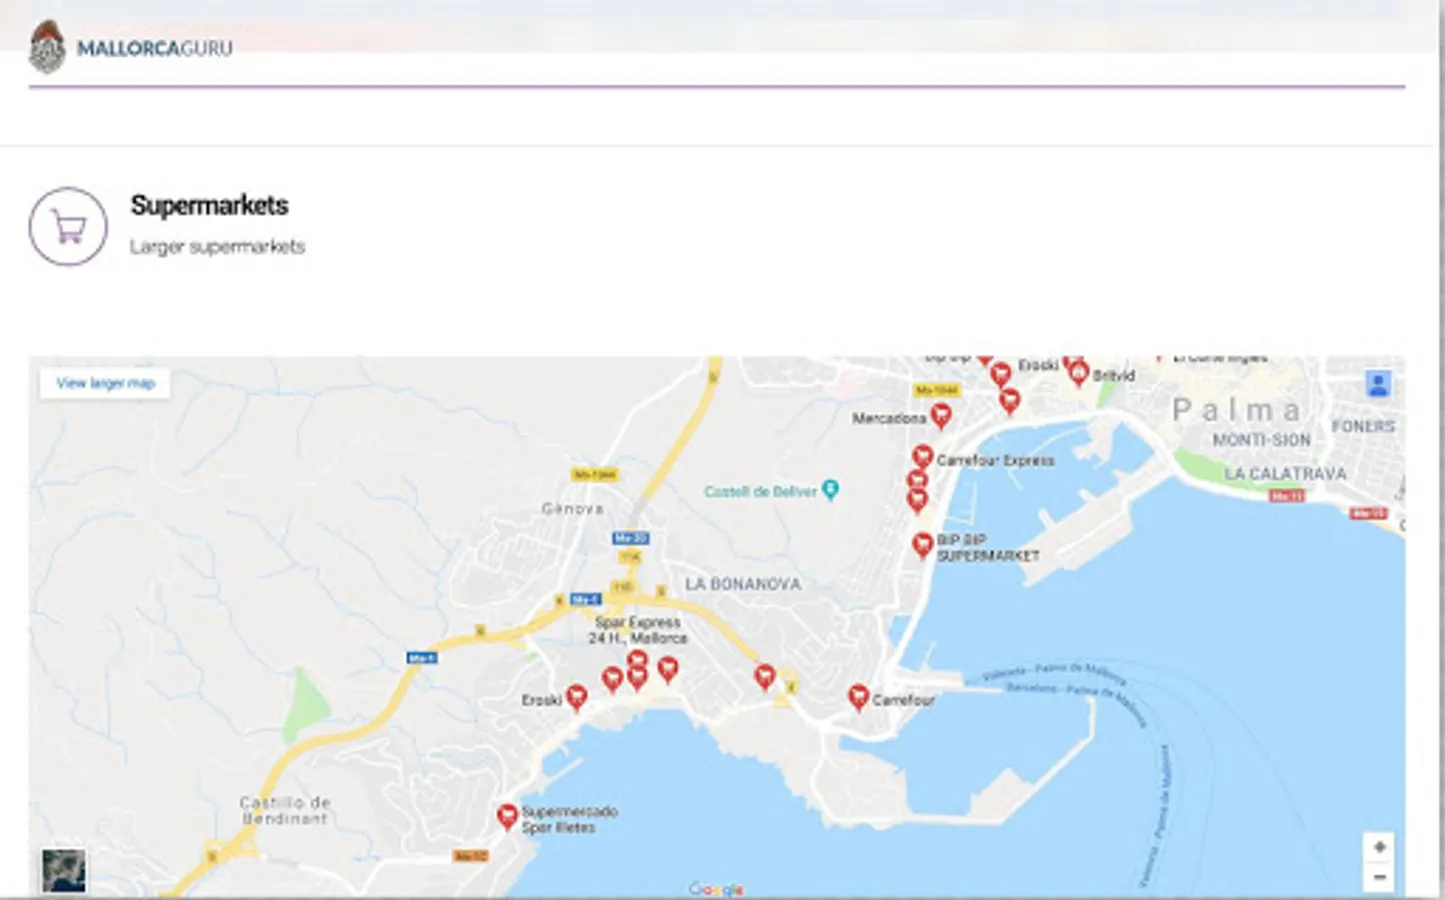Click the 'LA CALATRAVA' neighborhood label
Image resolution: width=1445 pixels, height=900 pixels.
coord(1285,473)
